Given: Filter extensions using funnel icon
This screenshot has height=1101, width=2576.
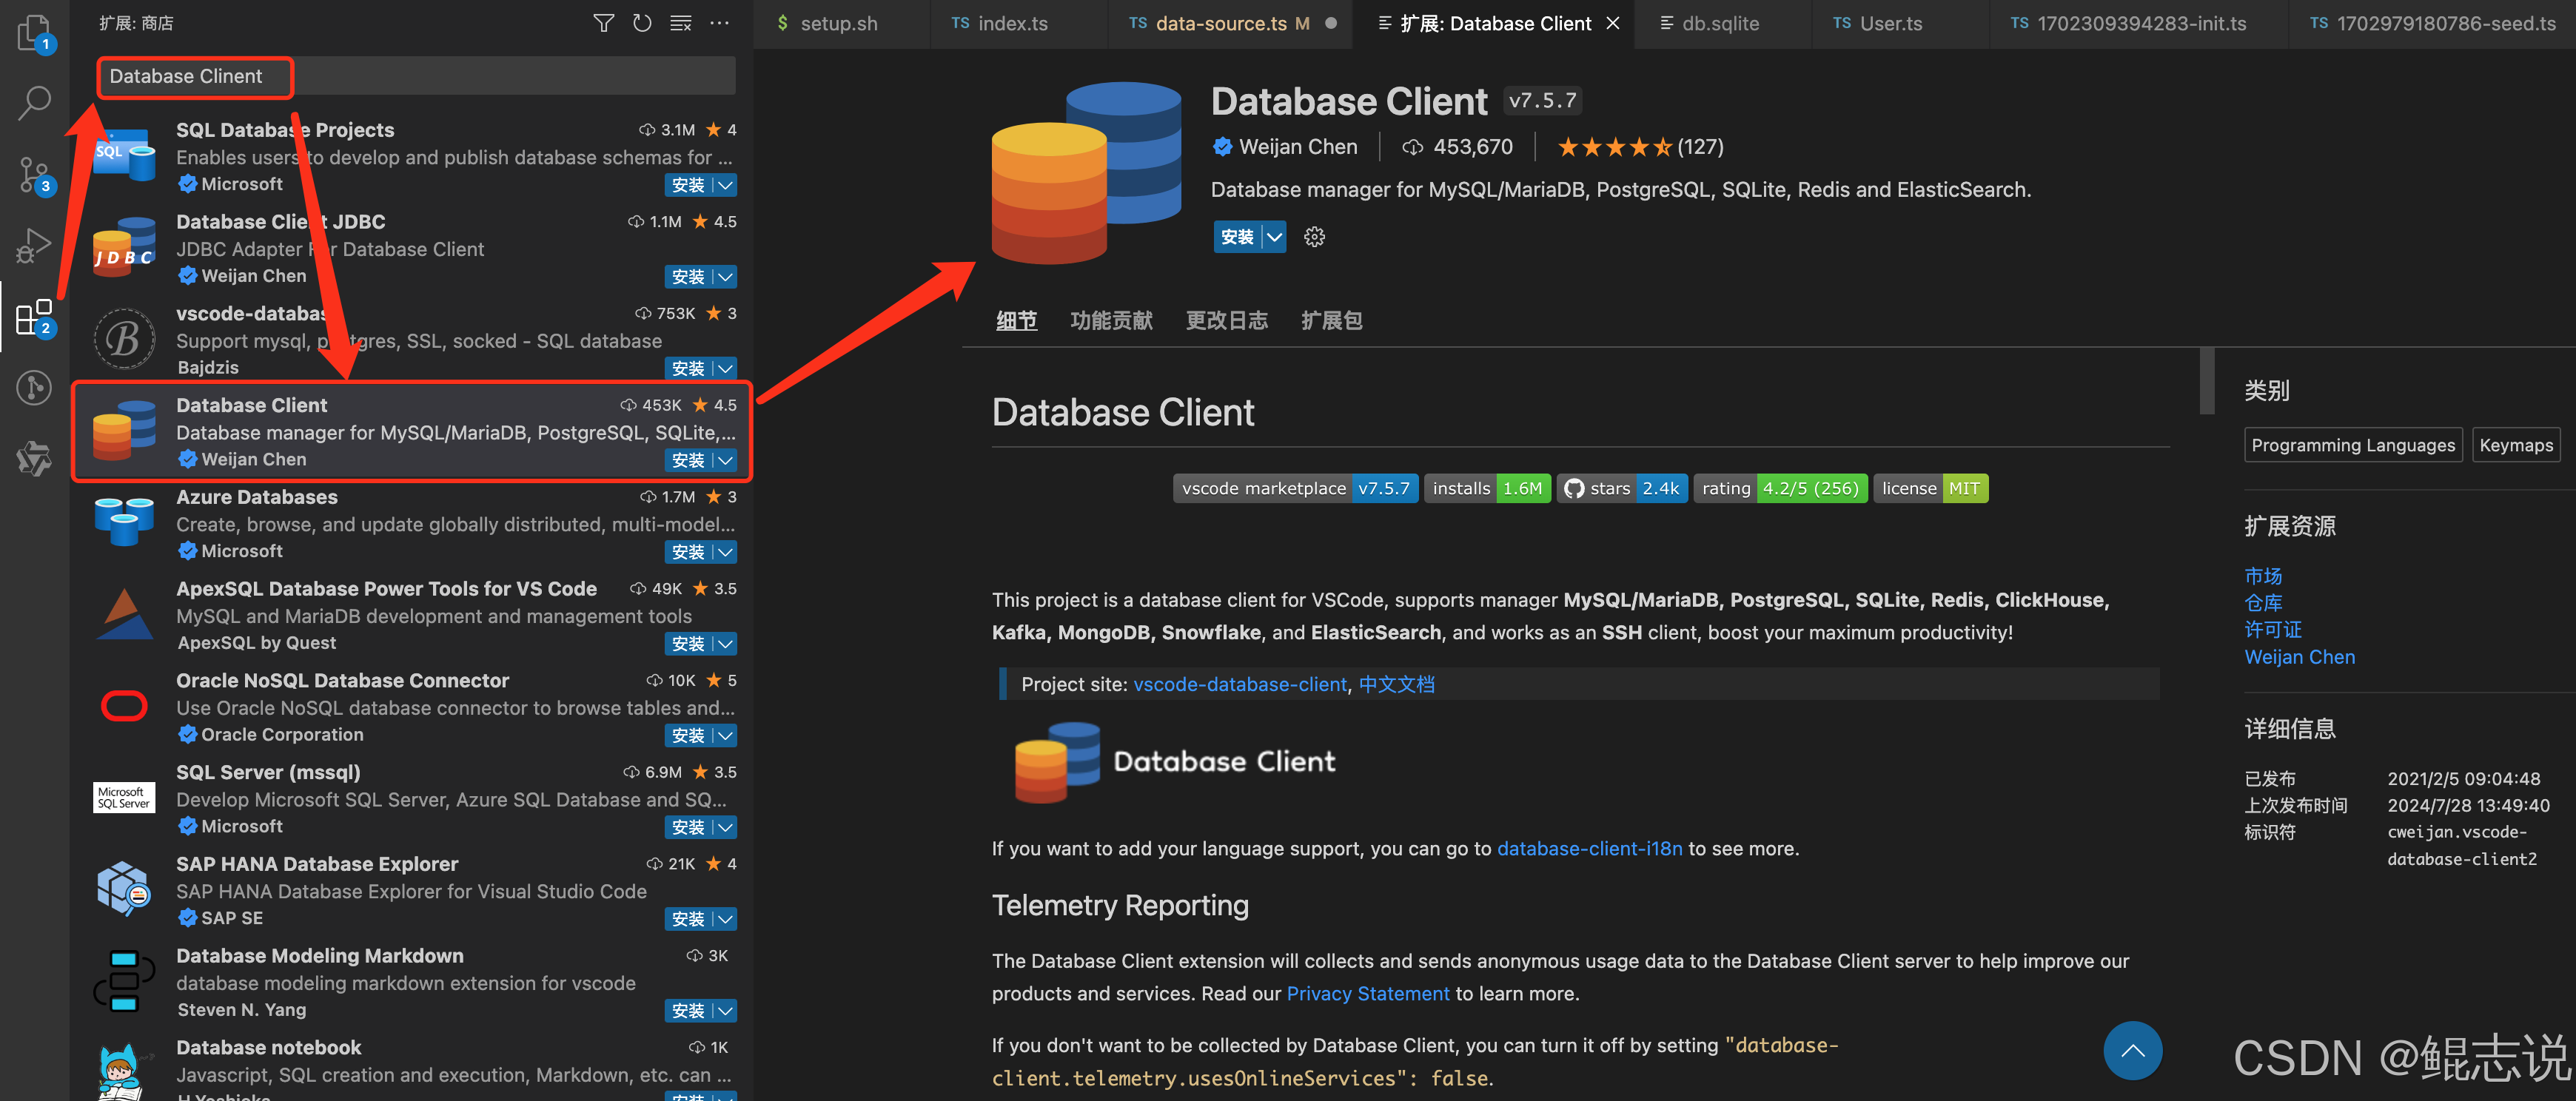Looking at the screenshot, I should [x=603, y=23].
